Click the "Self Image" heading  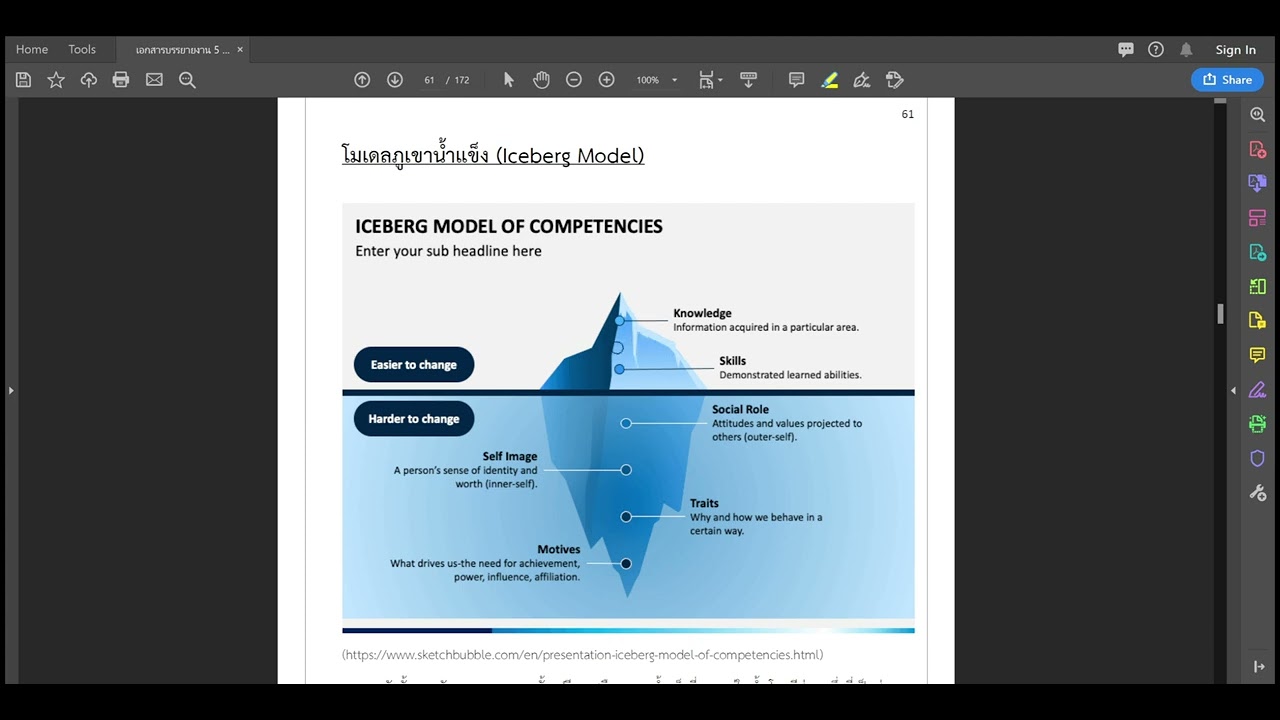pyautogui.click(x=510, y=456)
